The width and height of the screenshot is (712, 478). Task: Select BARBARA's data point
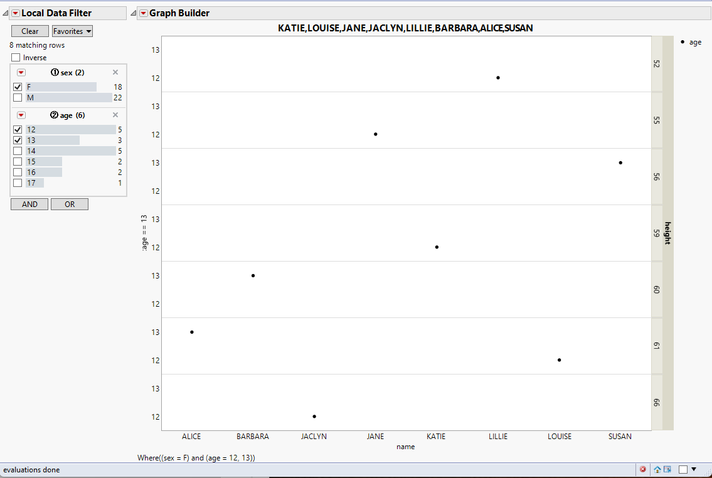[253, 276]
